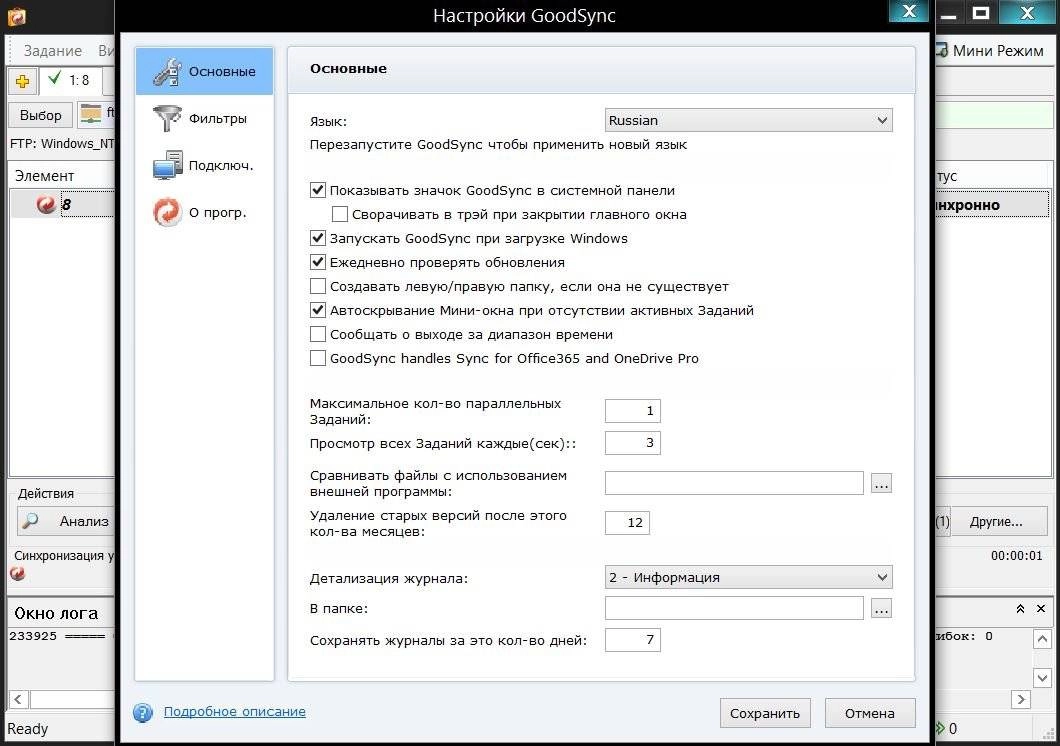Open the О прогр. section
This screenshot has height=746, width=1060.
pos(203,212)
